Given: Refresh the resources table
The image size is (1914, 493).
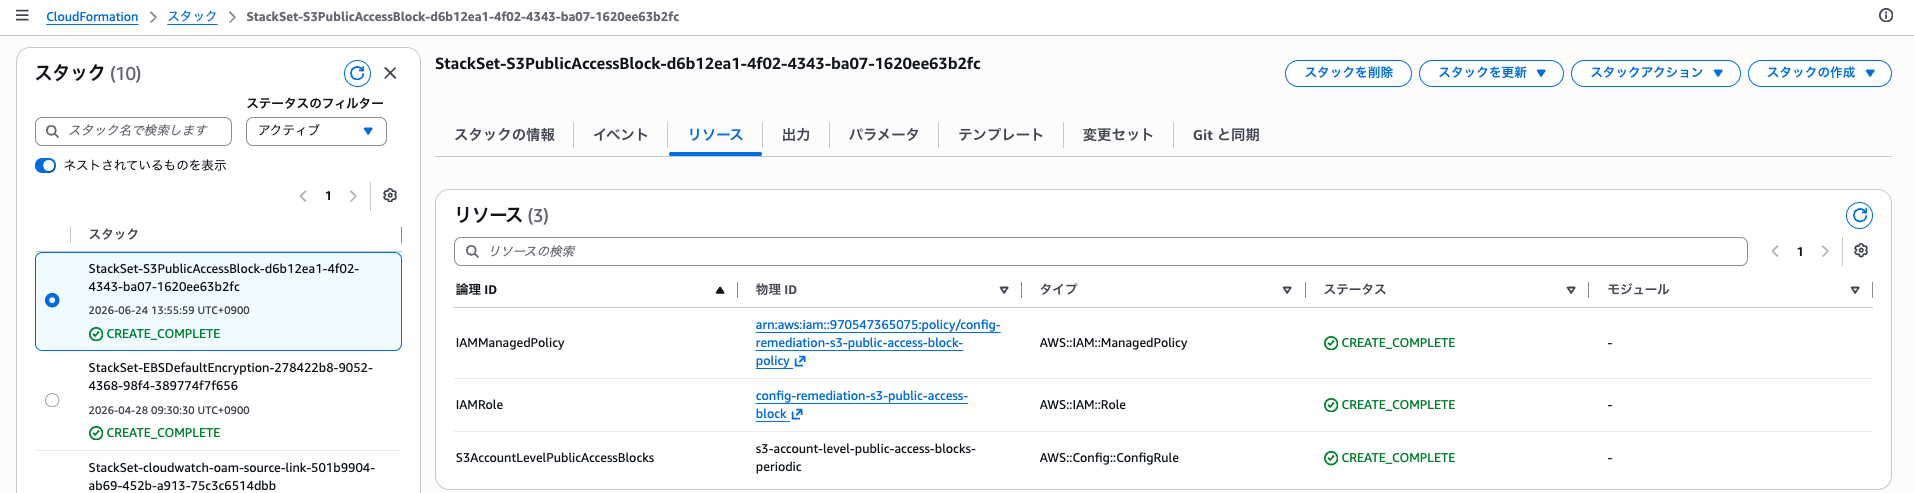Looking at the screenshot, I should pyautogui.click(x=1859, y=215).
